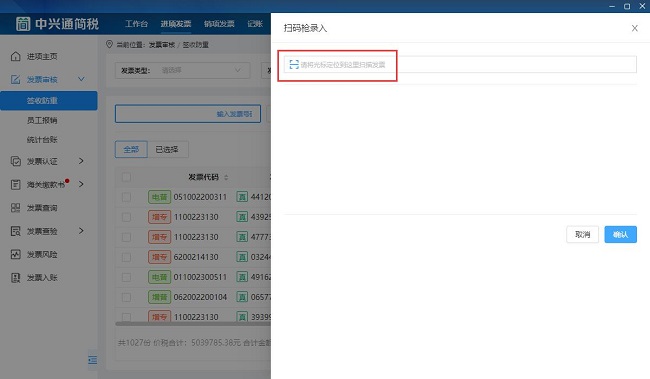Check the row 051002200311 checkbox
This screenshot has height=379, width=650.
(x=126, y=197)
